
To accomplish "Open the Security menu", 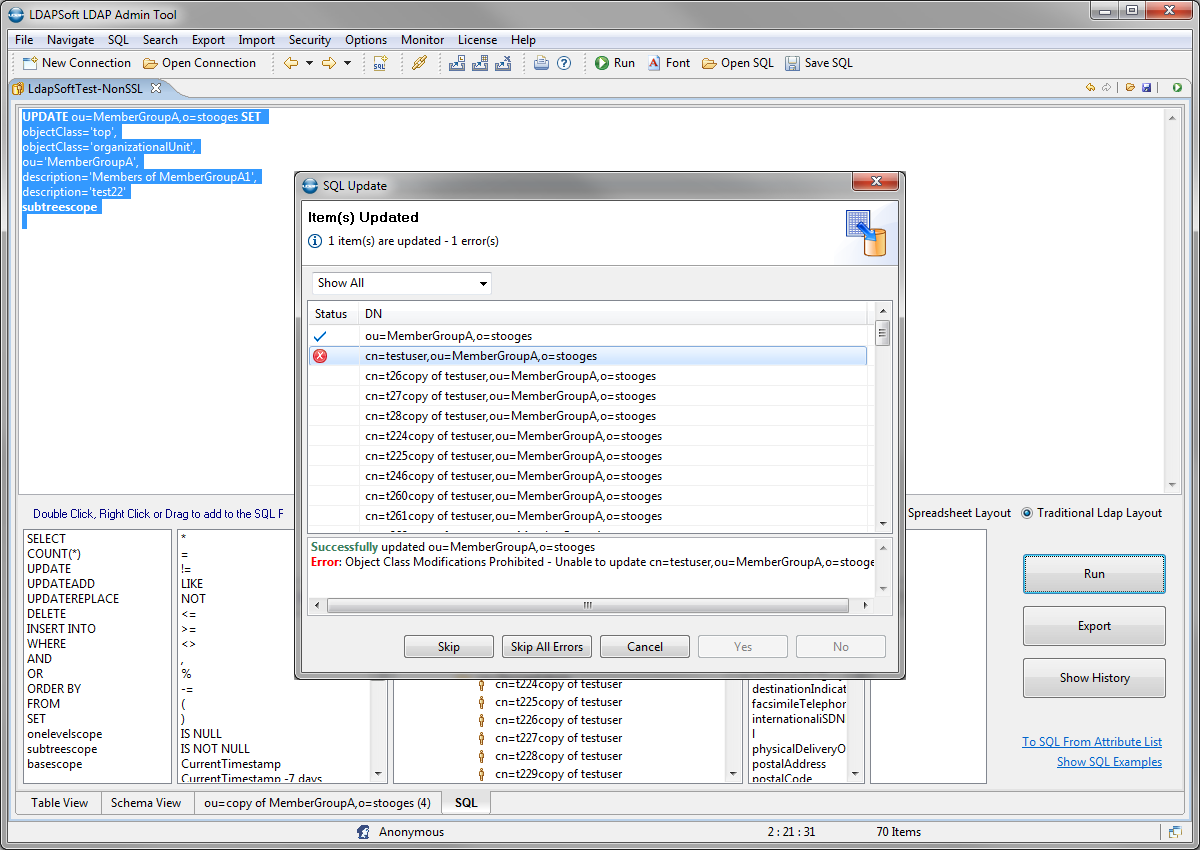I will point(309,40).
